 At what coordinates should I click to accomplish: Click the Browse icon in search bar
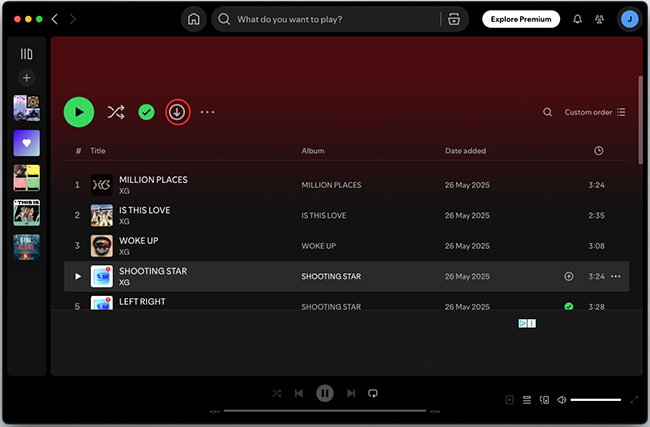tap(454, 19)
